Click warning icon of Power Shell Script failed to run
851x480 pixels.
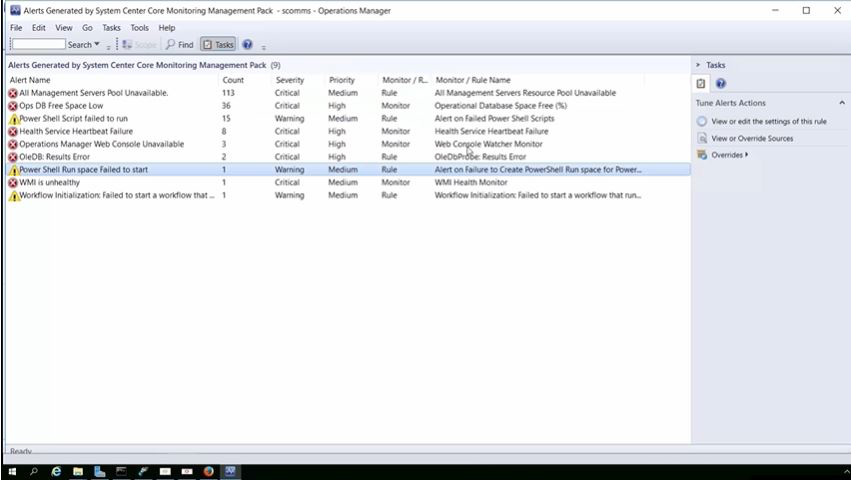pyautogui.click(x=14, y=119)
